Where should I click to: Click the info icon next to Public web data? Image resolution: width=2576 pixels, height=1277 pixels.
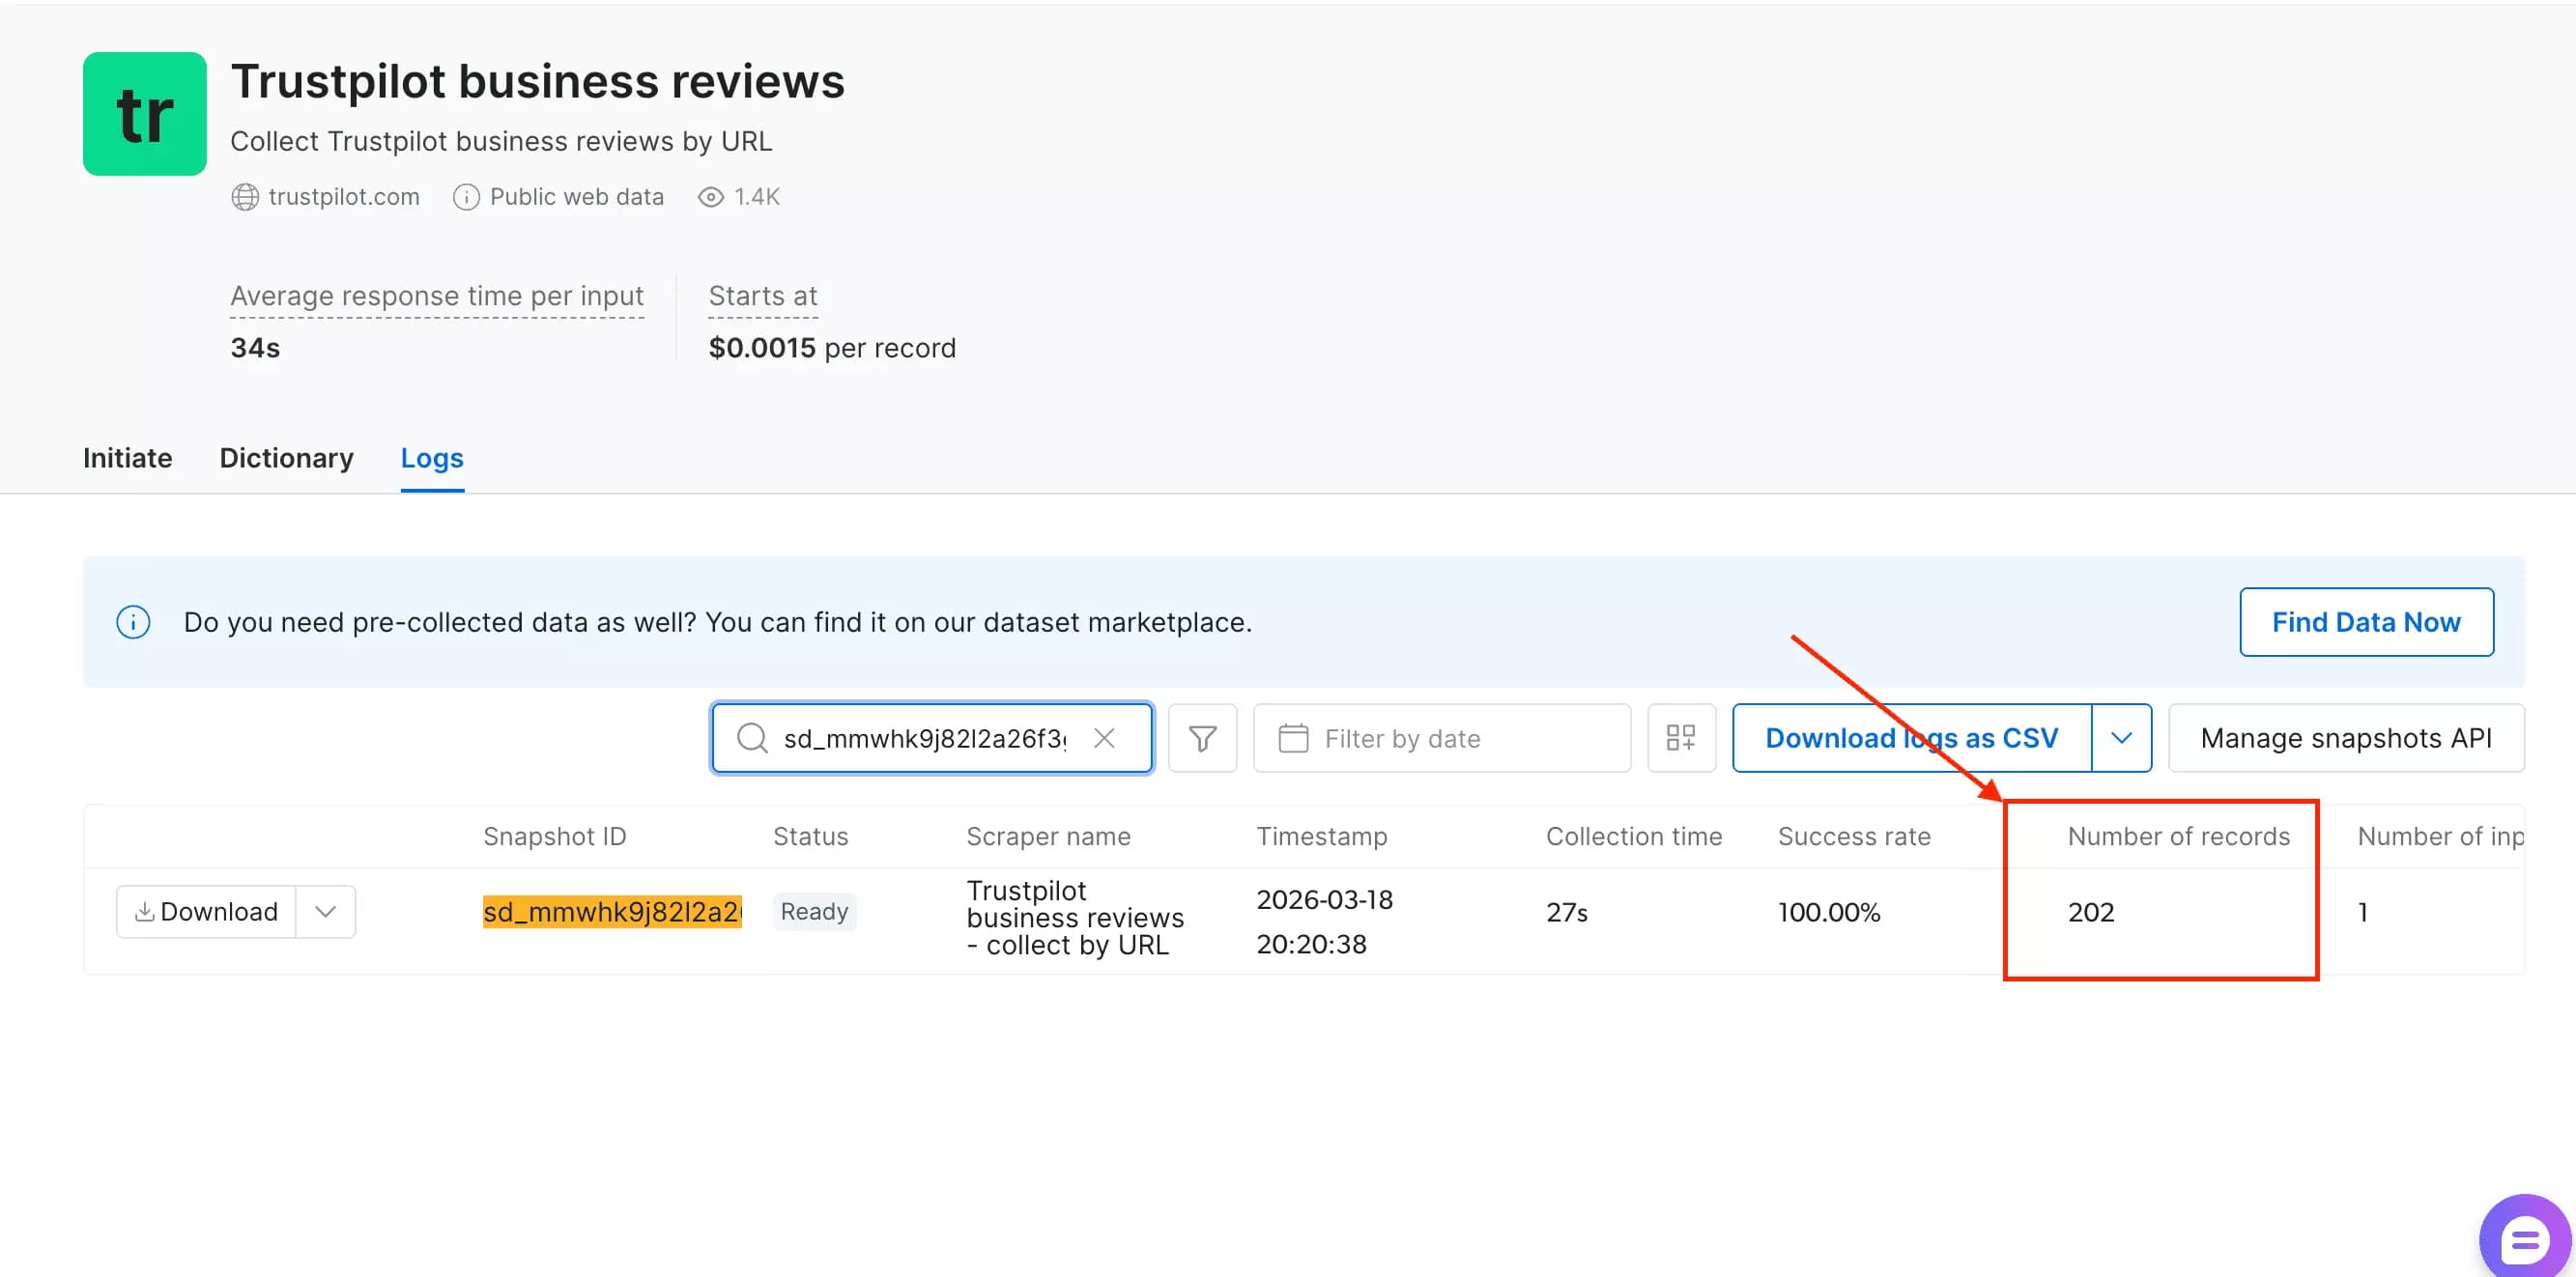click(466, 197)
